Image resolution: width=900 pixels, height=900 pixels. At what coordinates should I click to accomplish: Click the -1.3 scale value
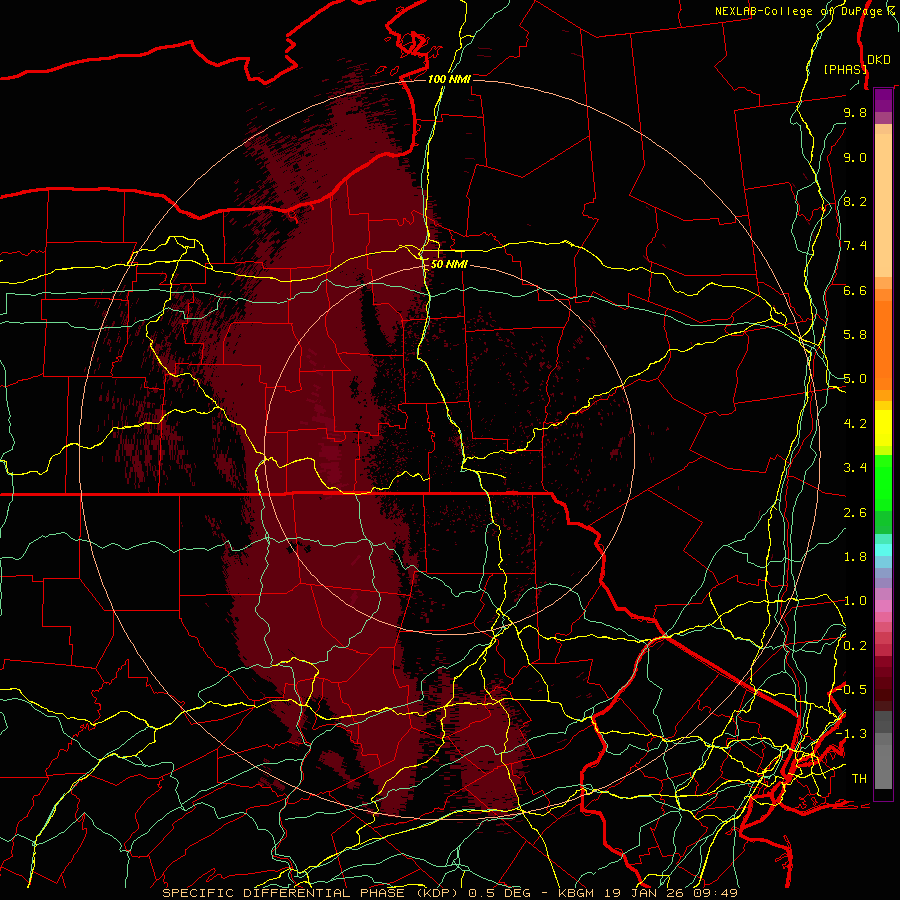851,734
